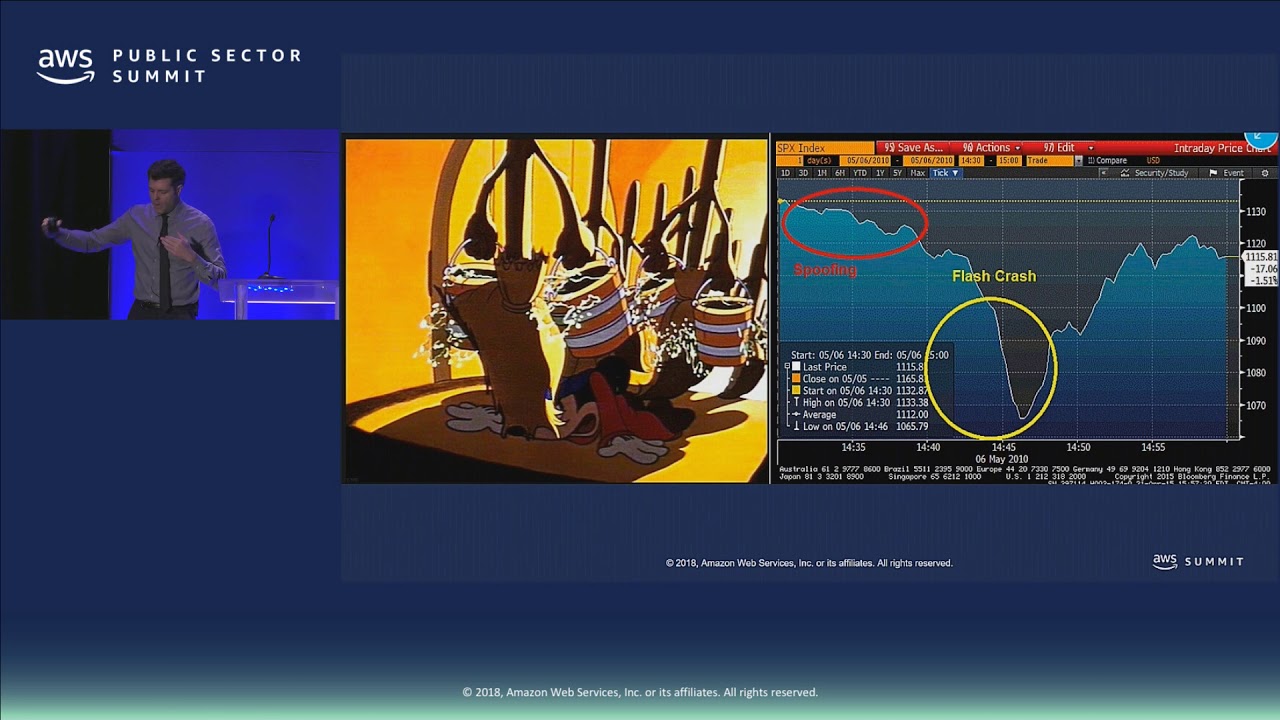Click the AWS Public Sector Summit logo
The height and width of the screenshot is (720, 1280).
169,66
